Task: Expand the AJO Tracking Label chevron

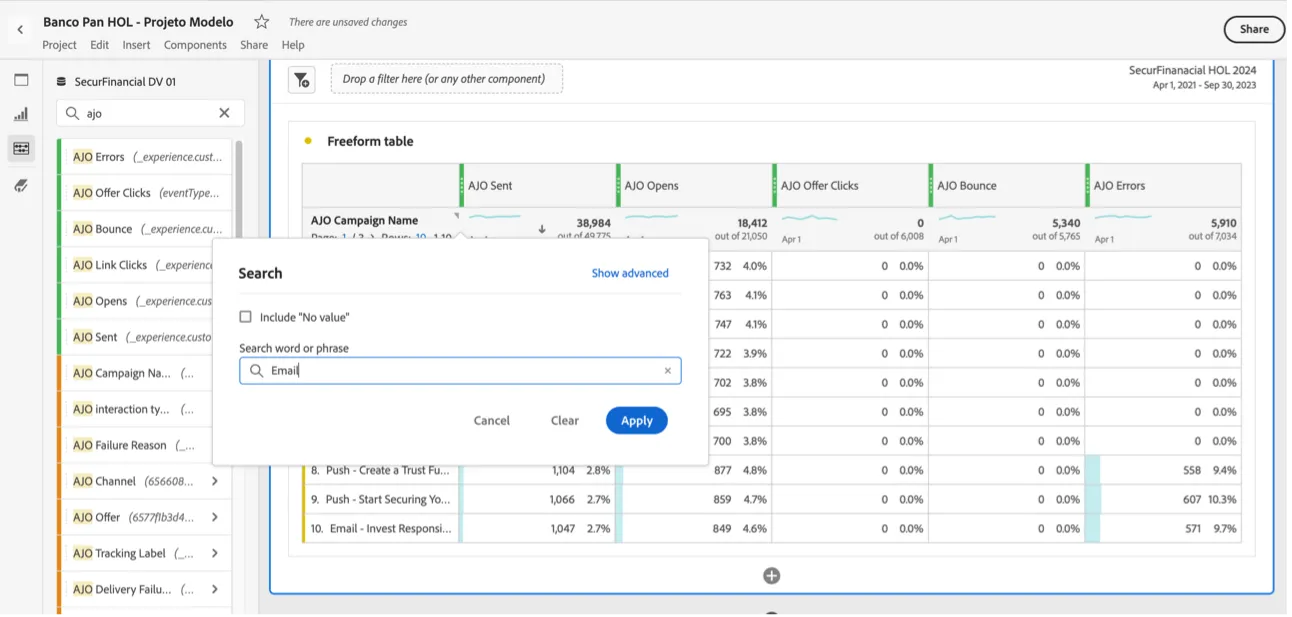Action: 215,553
